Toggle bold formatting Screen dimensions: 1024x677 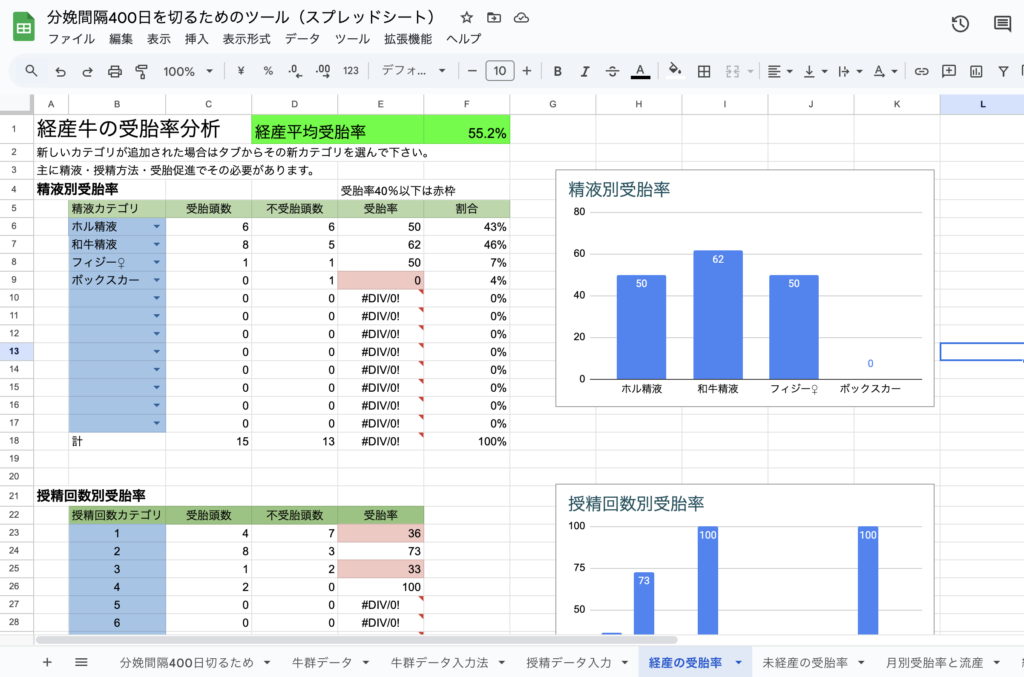(x=558, y=71)
